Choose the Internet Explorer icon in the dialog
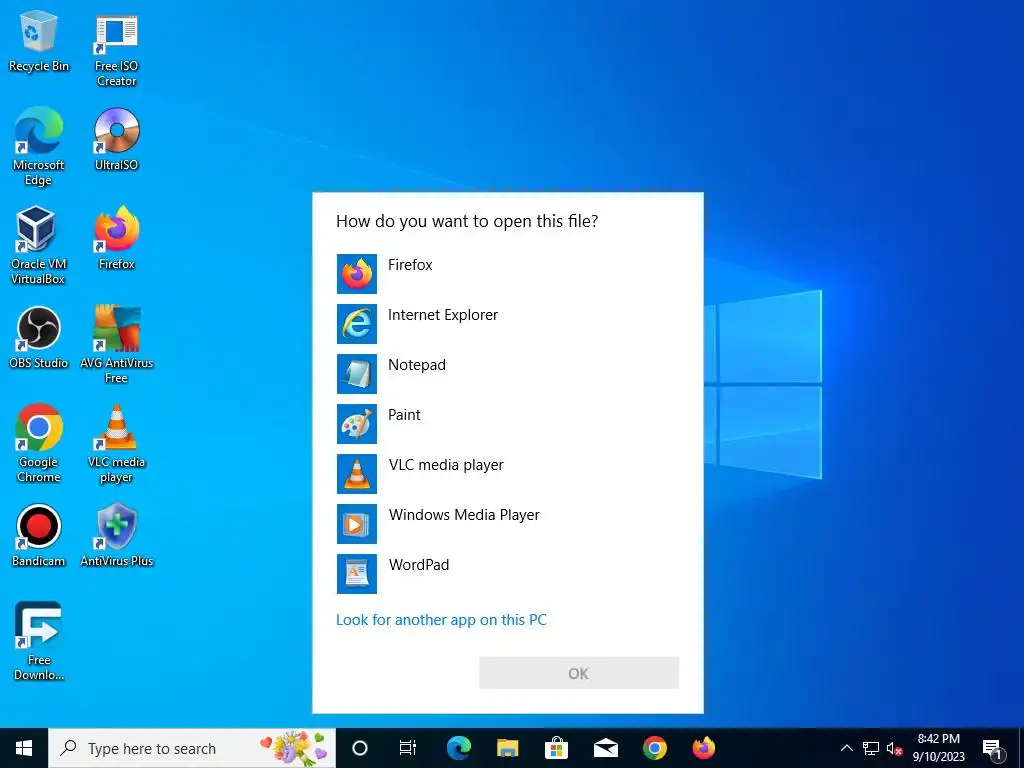 pyautogui.click(x=357, y=324)
